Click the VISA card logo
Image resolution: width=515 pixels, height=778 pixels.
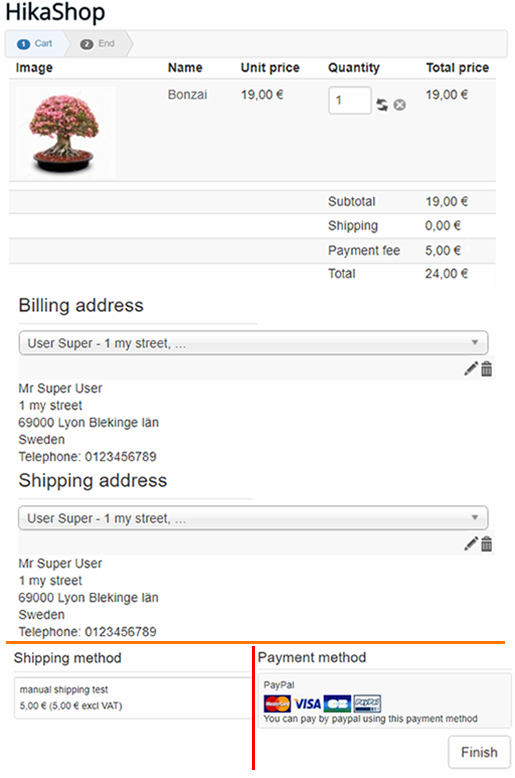pyautogui.click(x=307, y=704)
